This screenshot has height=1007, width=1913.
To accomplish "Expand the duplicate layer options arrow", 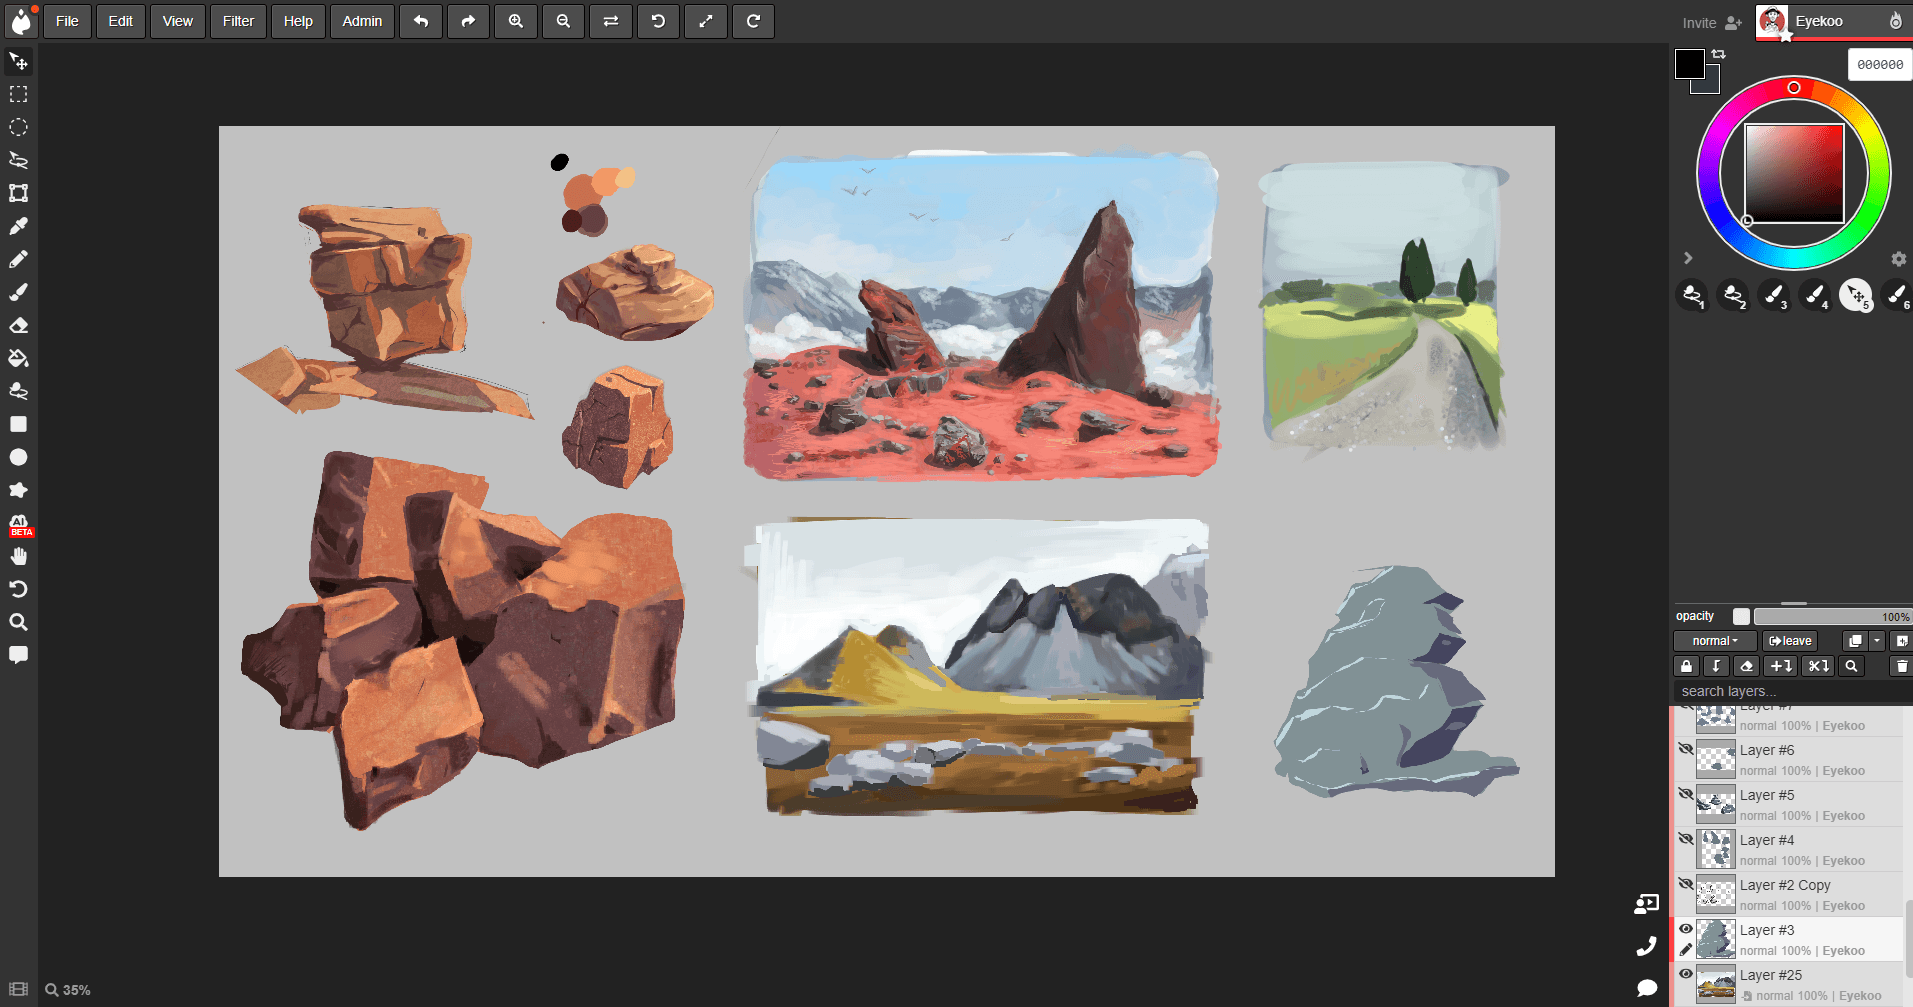I will coord(1877,641).
